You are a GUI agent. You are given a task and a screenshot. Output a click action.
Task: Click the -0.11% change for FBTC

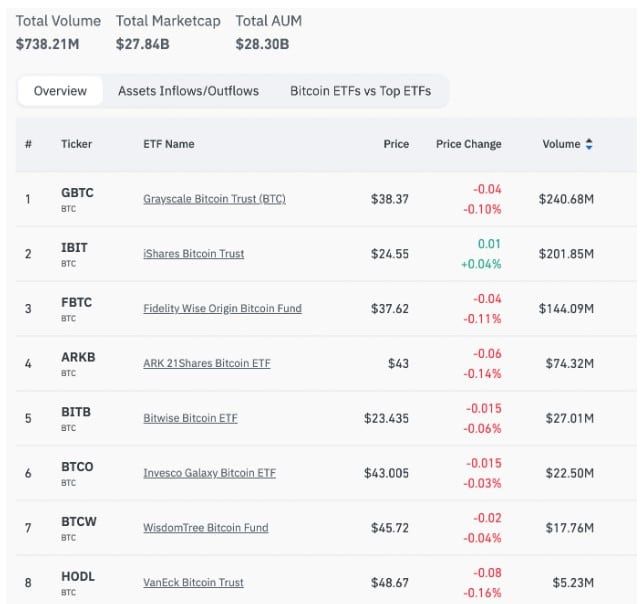[x=482, y=319]
